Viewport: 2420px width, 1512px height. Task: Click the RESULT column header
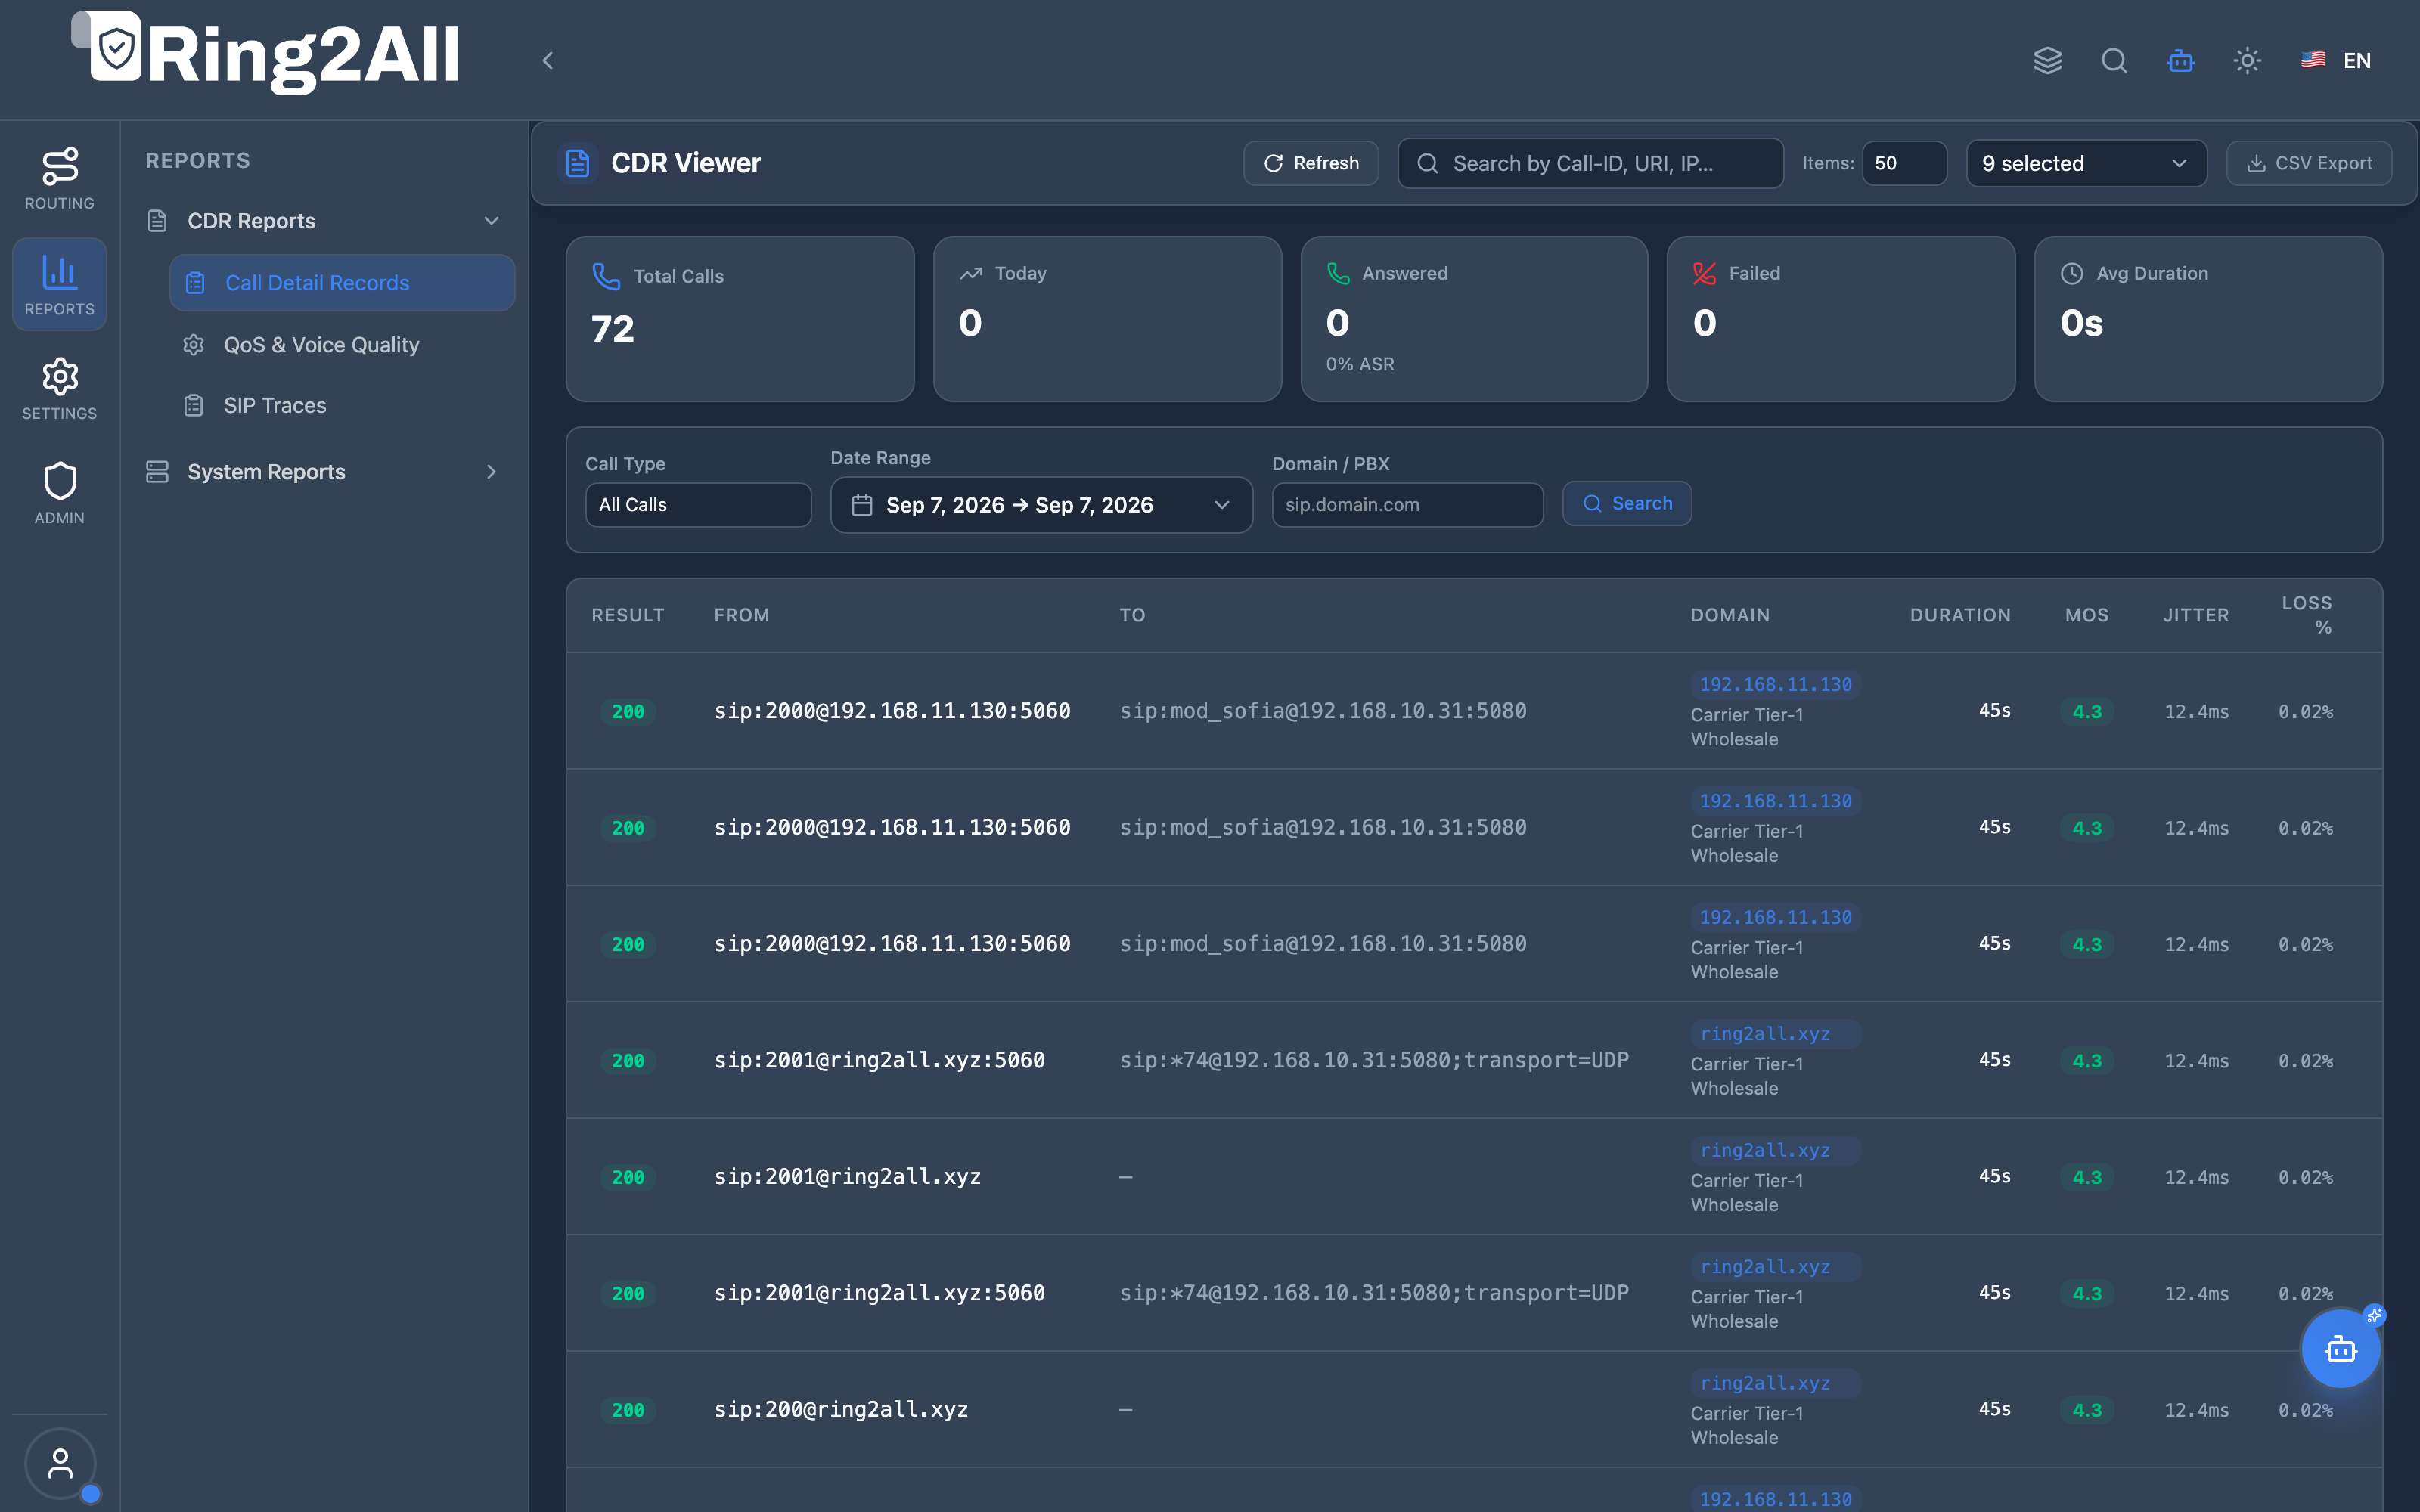(x=628, y=615)
